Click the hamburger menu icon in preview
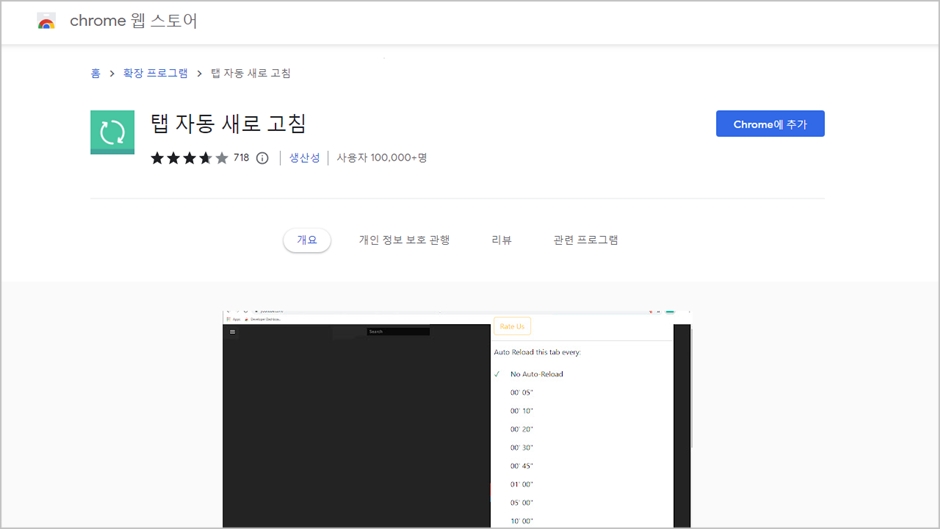The width and height of the screenshot is (940, 529). [233, 332]
